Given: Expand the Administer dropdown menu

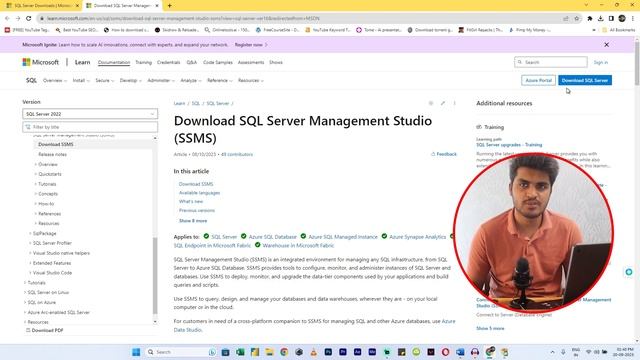Looking at the screenshot, I should (161, 80).
